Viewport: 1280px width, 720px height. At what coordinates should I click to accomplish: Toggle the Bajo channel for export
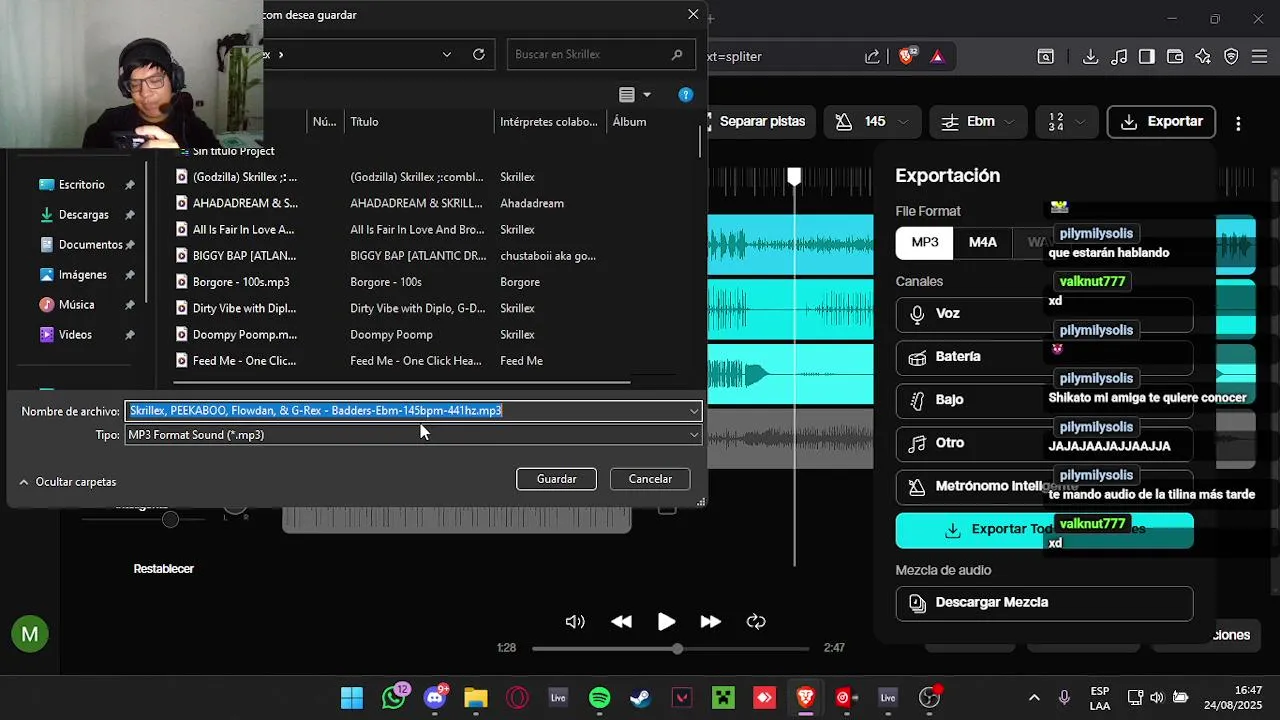(x=1044, y=400)
